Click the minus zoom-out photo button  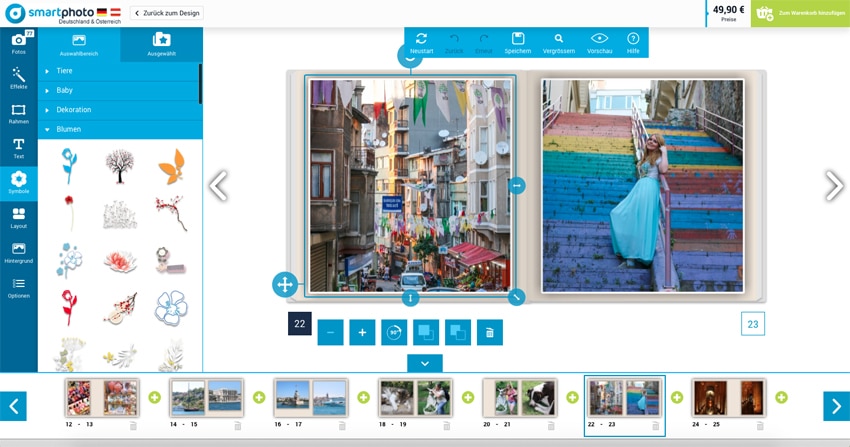(x=330, y=332)
